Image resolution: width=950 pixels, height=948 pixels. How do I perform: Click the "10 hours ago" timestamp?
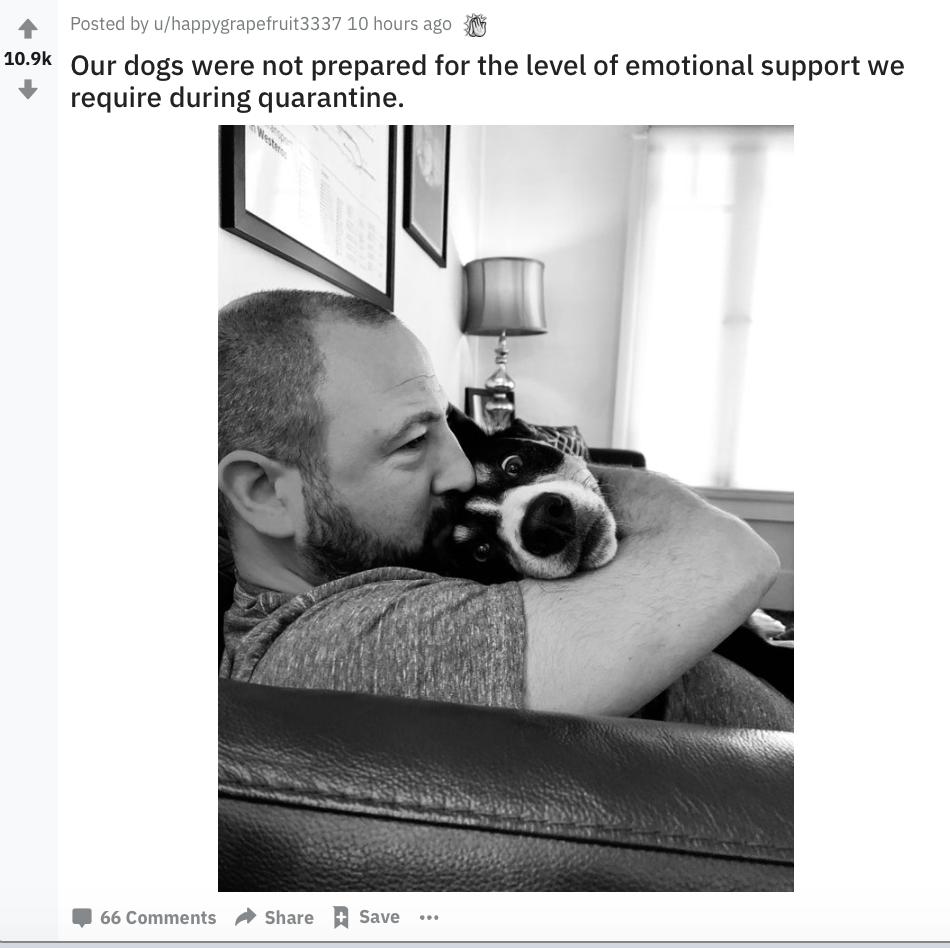point(399,24)
